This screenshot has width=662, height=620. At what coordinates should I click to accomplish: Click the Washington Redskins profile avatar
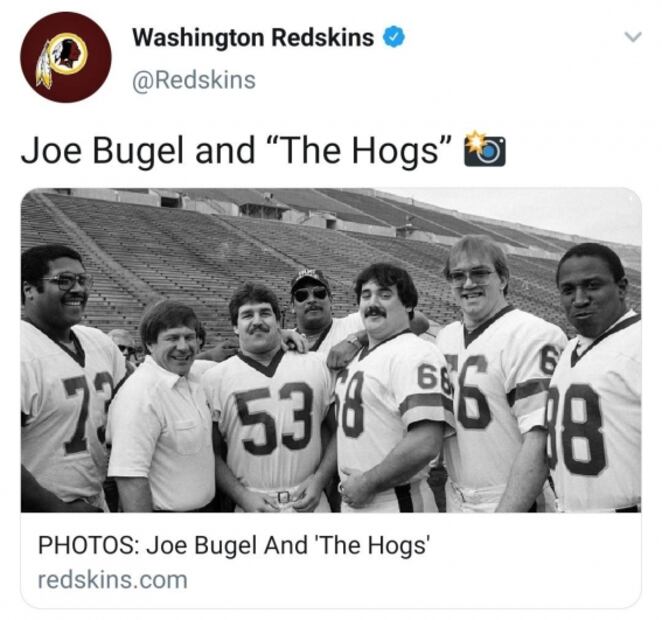(66, 57)
